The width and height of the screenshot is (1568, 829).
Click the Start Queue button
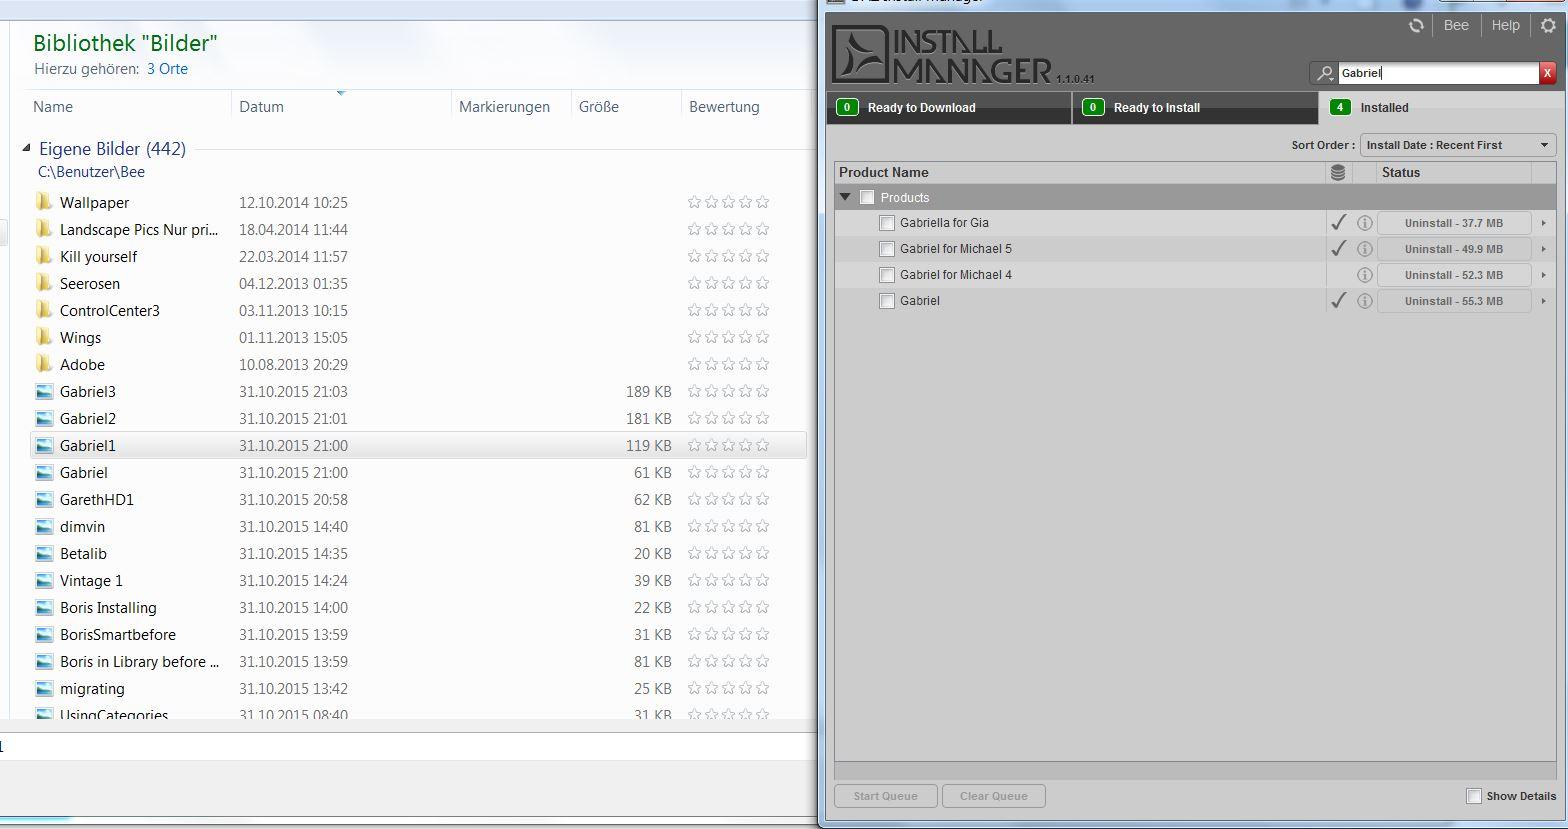point(886,796)
